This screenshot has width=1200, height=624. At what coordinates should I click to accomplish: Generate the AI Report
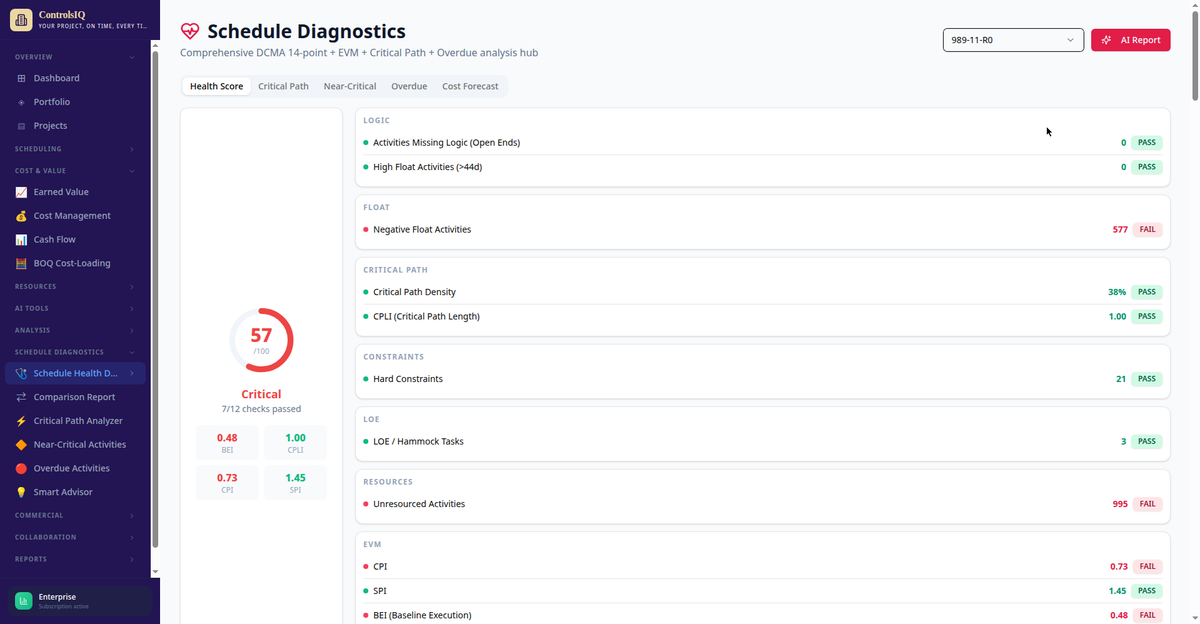tap(1131, 40)
